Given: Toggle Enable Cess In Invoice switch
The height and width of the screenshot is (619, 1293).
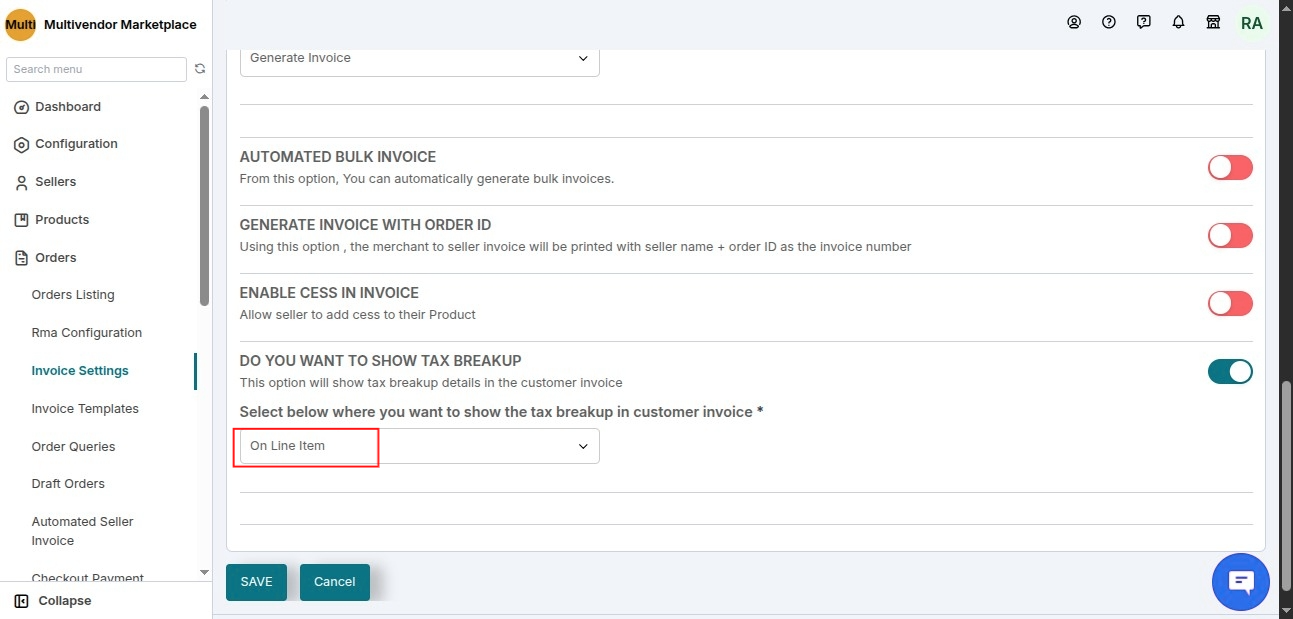Looking at the screenshot, I should click(x=1230, y=303).
